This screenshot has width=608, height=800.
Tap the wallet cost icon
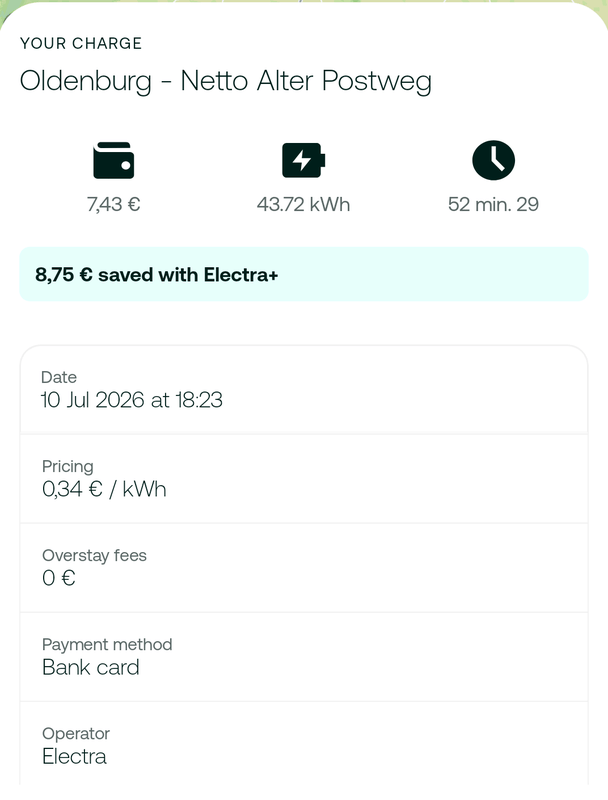[113, 160]
